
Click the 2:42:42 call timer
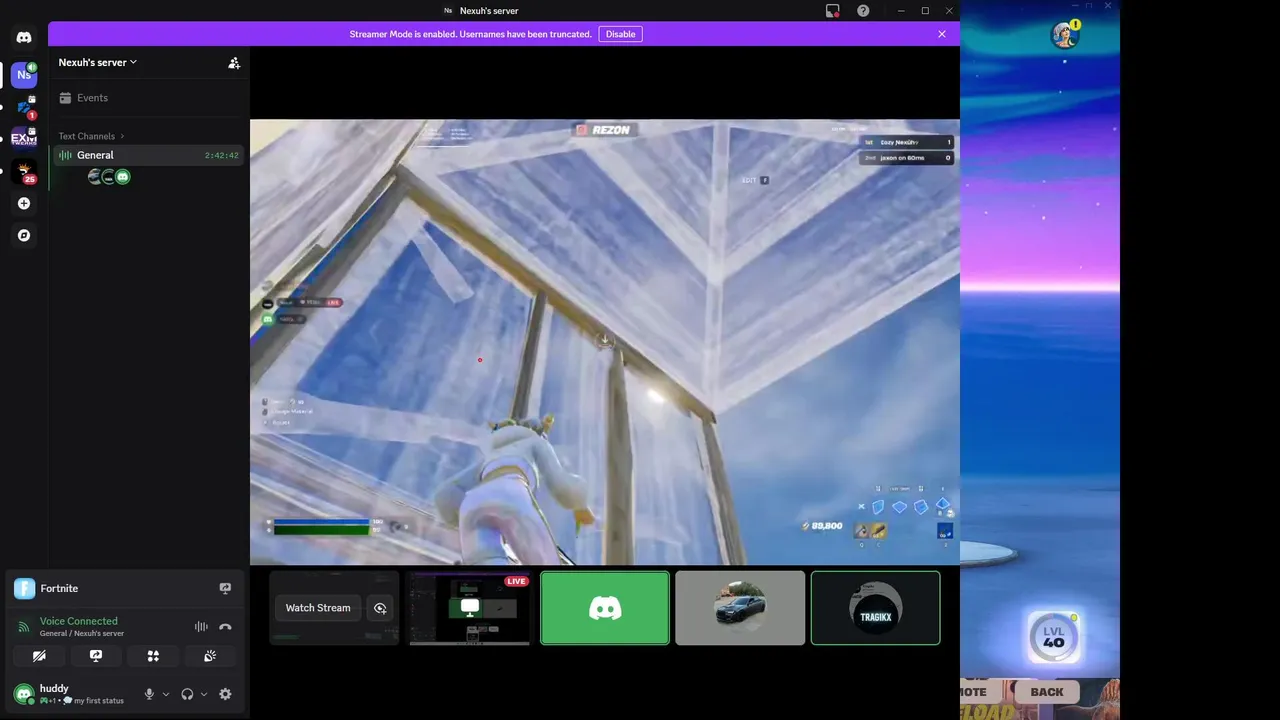pyautogui.click(x=221, y=156)
